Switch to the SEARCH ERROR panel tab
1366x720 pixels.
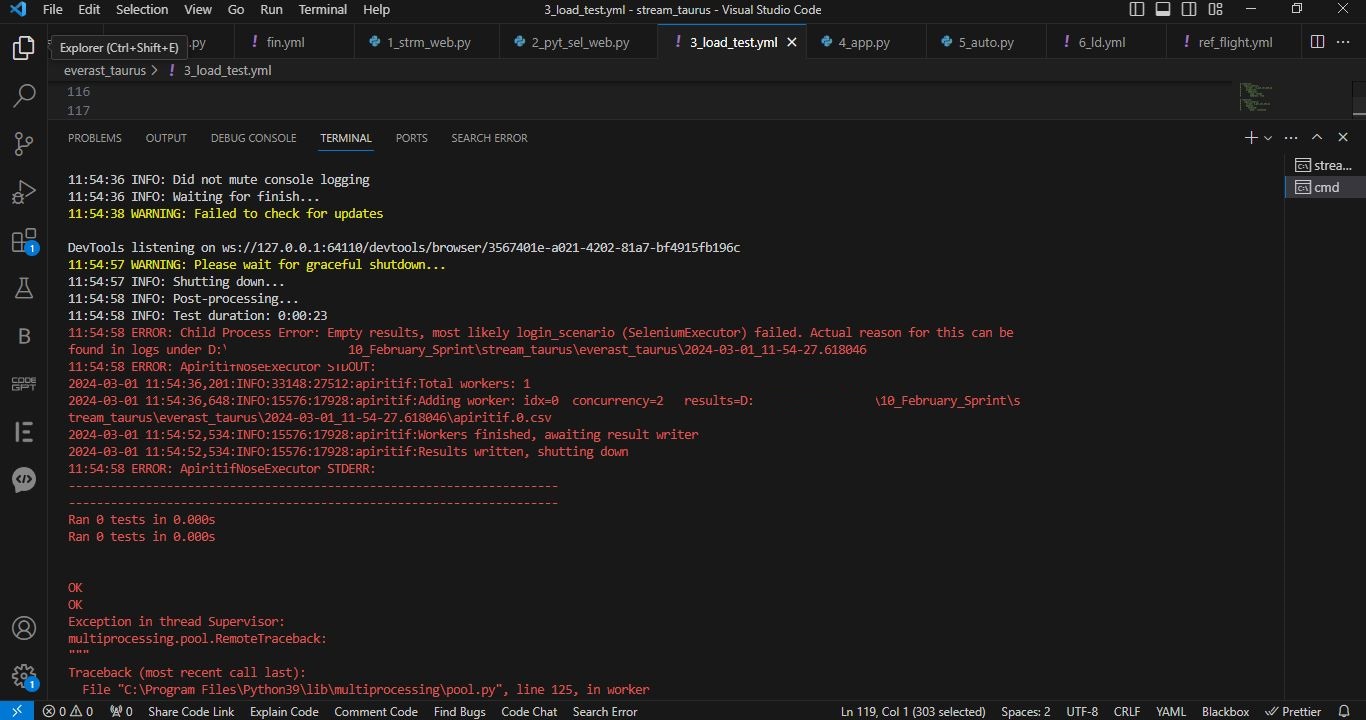tap(489, 138)
